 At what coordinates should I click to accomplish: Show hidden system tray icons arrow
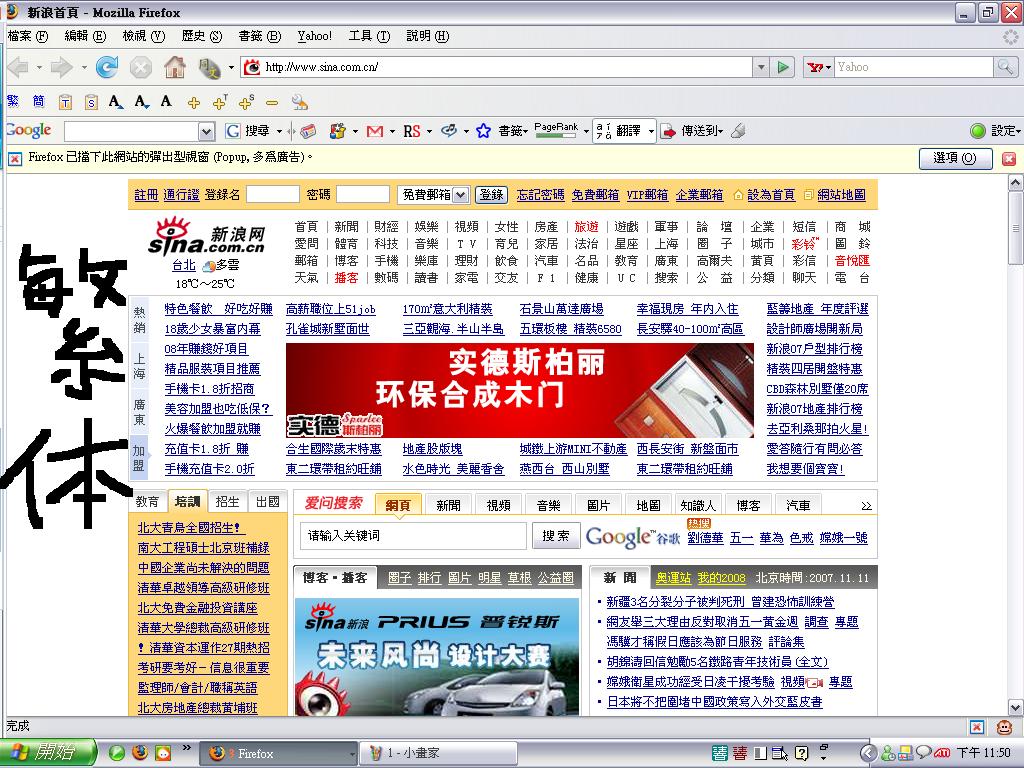click(x=867, y=753)
